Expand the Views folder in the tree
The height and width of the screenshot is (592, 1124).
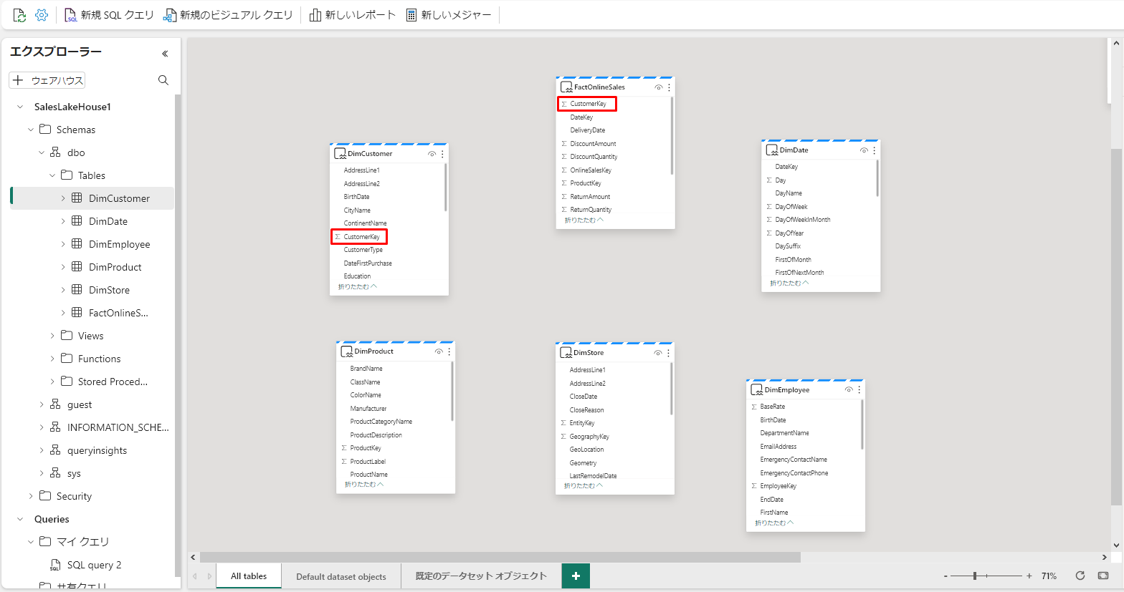(x=53, y=336)
